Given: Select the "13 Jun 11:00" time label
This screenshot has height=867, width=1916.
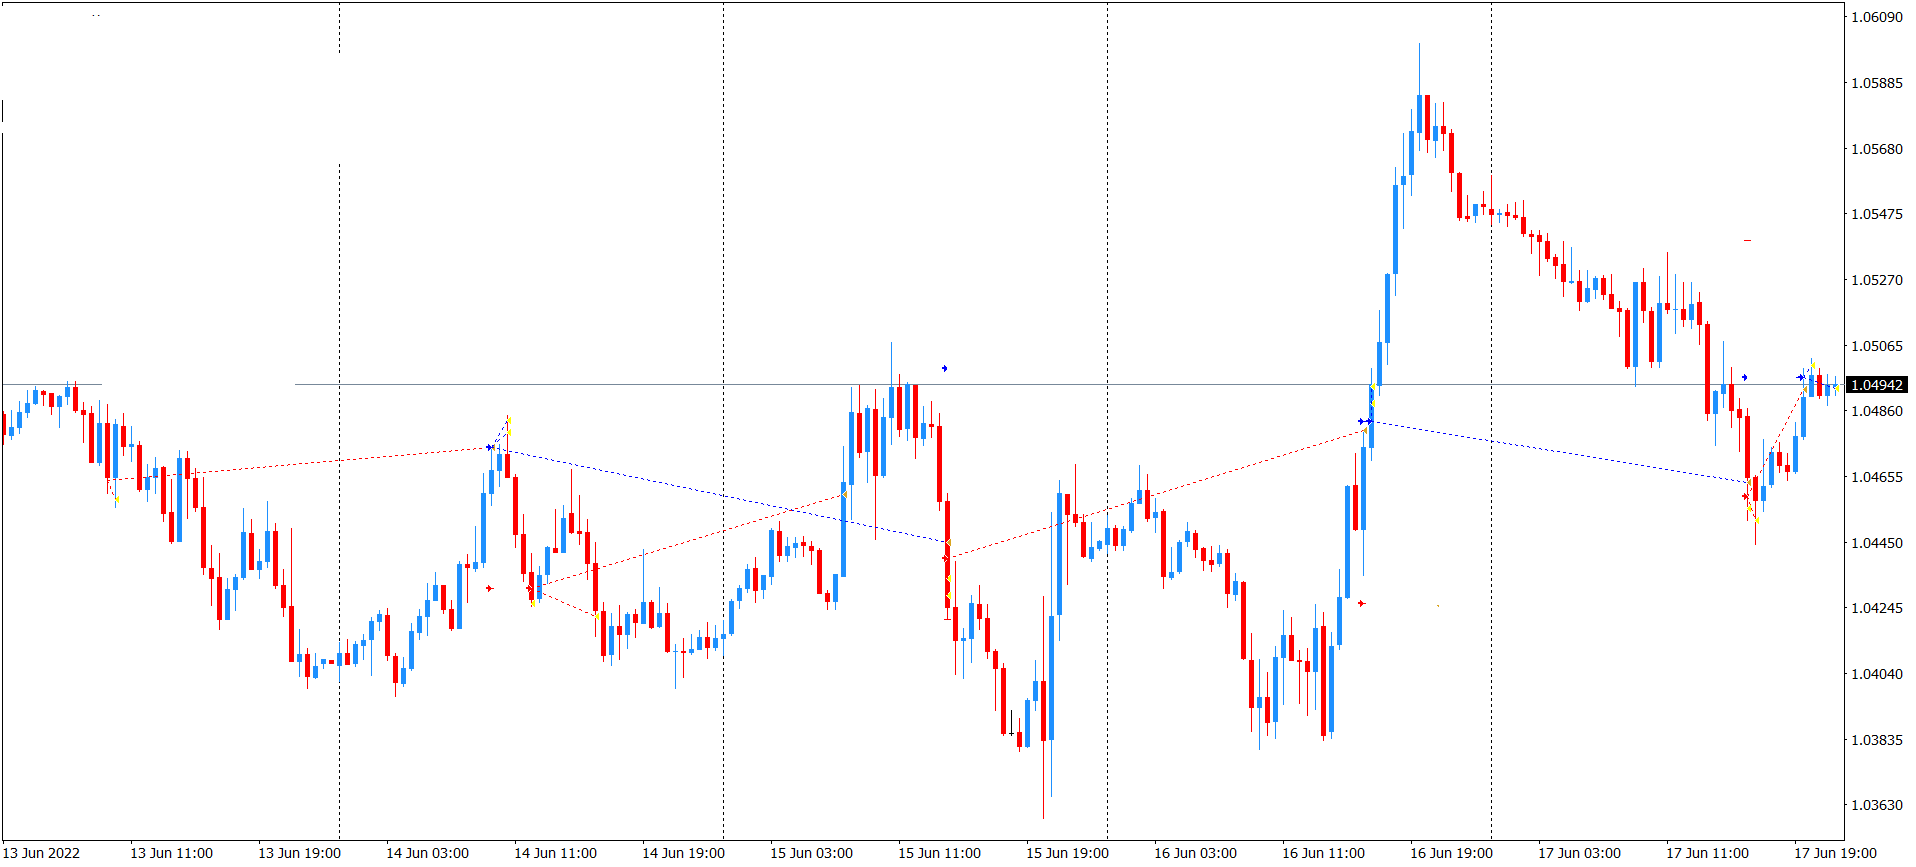Looking at the screenshot, I should [171, 853].
